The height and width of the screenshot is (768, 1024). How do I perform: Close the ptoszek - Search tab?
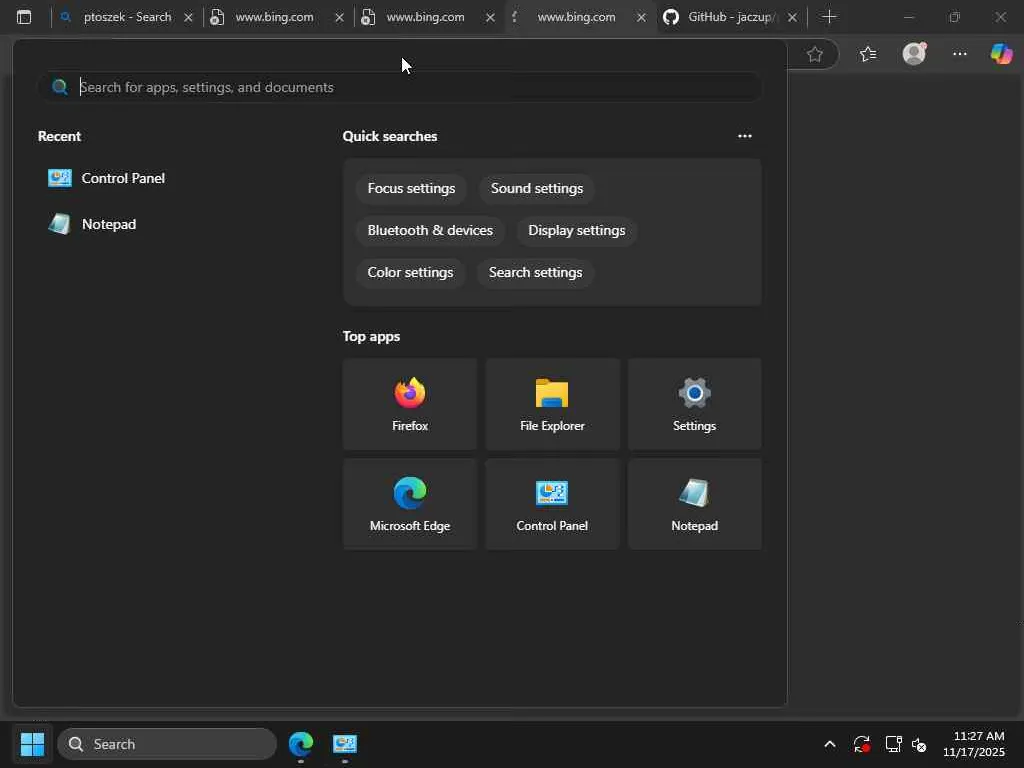tap(188, 18)
